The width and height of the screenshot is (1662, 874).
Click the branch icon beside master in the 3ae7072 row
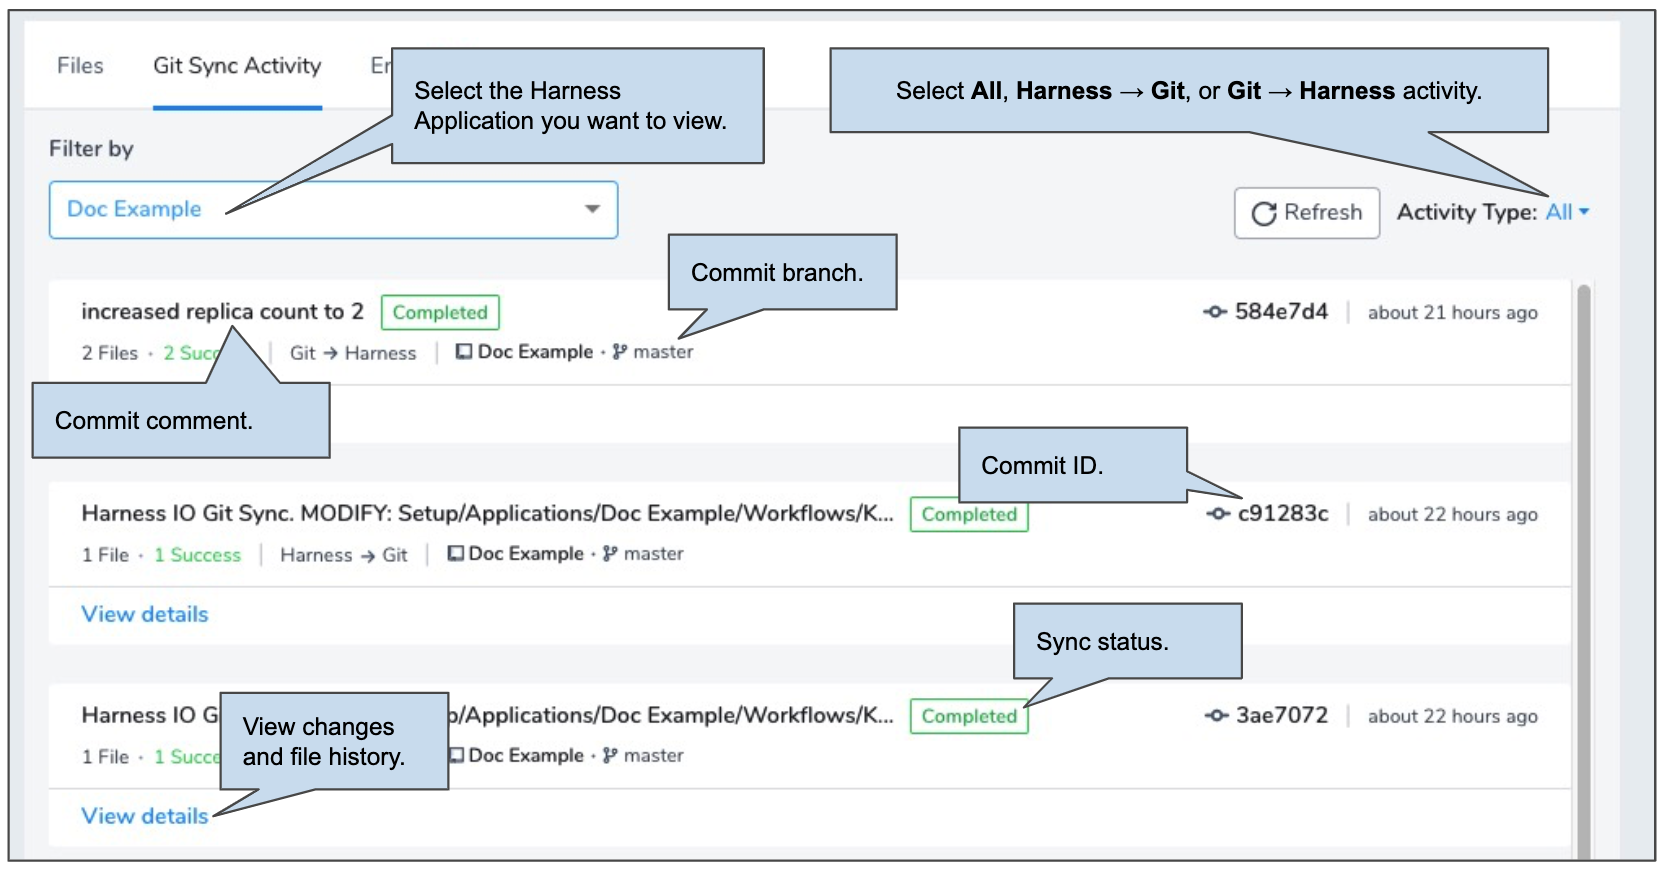610,755
